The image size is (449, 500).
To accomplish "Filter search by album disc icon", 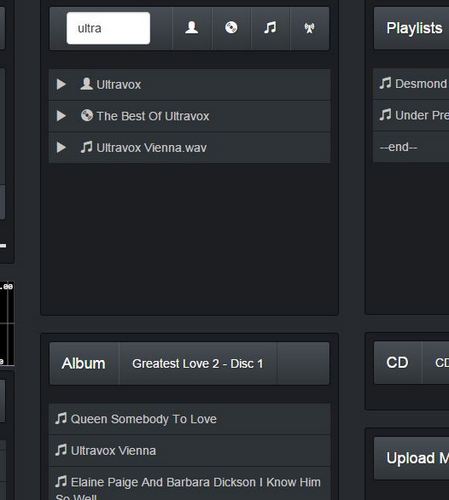I will click(231, 28).
